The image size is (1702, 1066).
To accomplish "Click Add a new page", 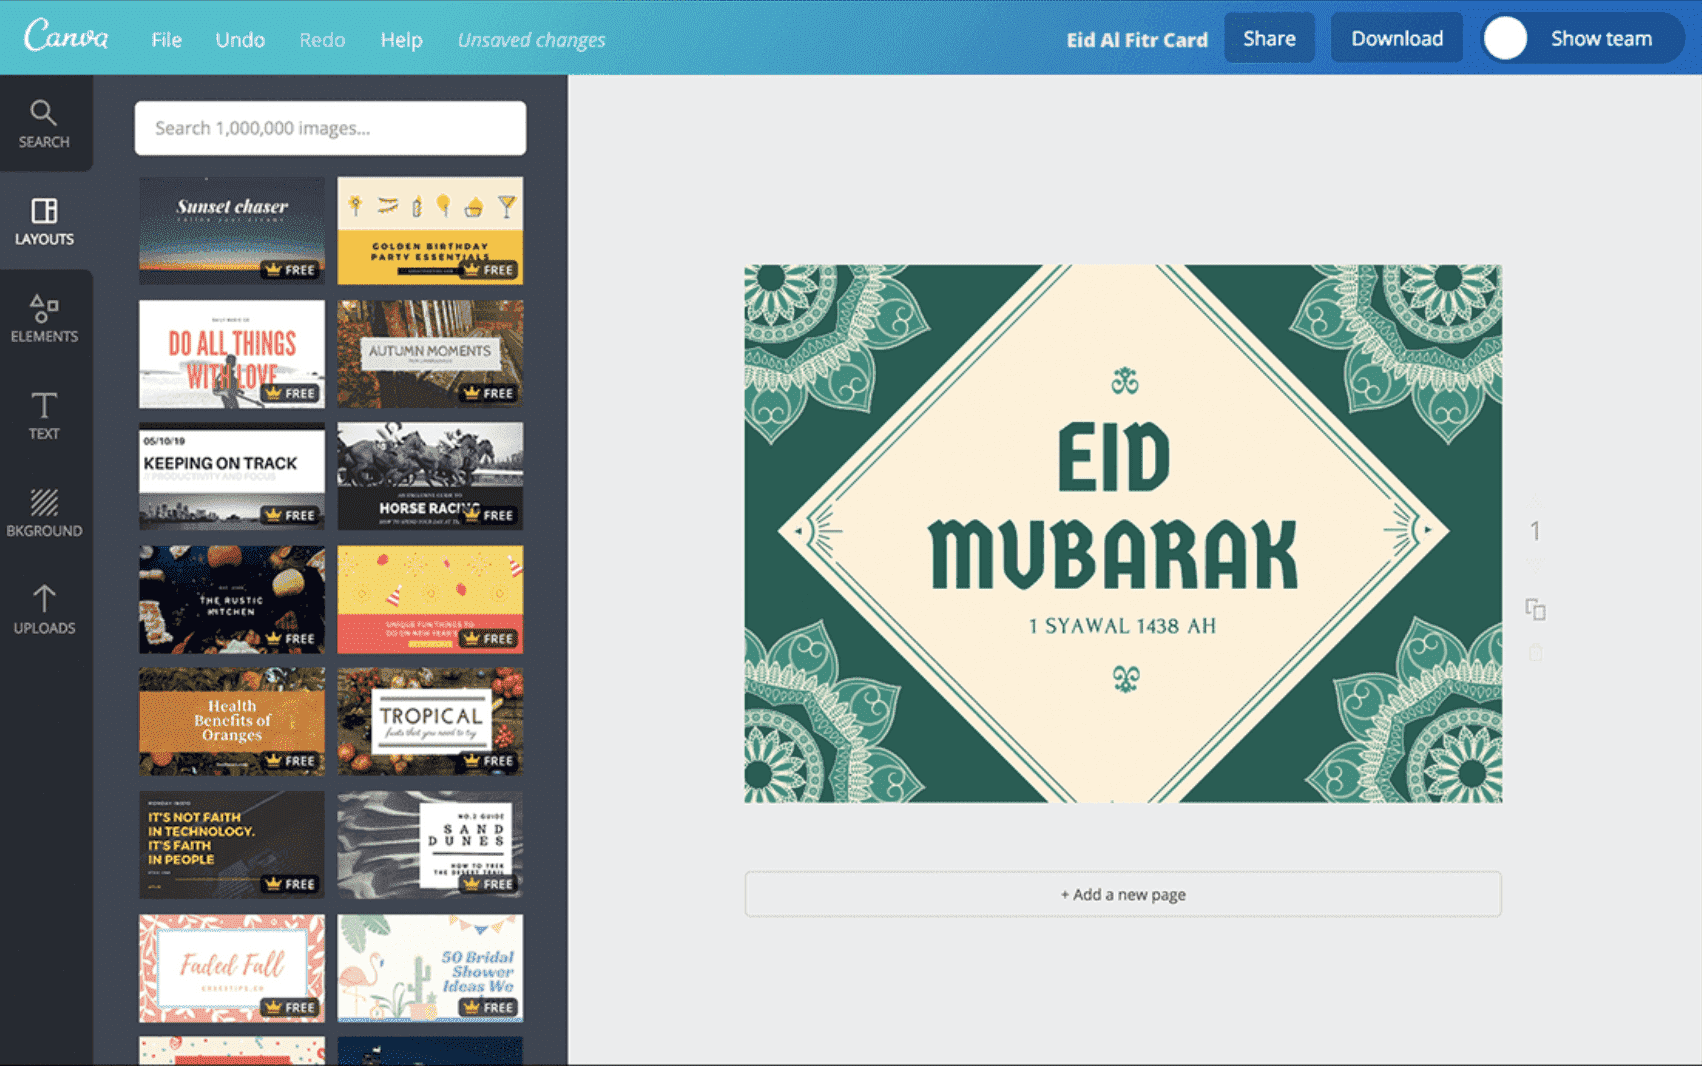I will point(1123,894).
